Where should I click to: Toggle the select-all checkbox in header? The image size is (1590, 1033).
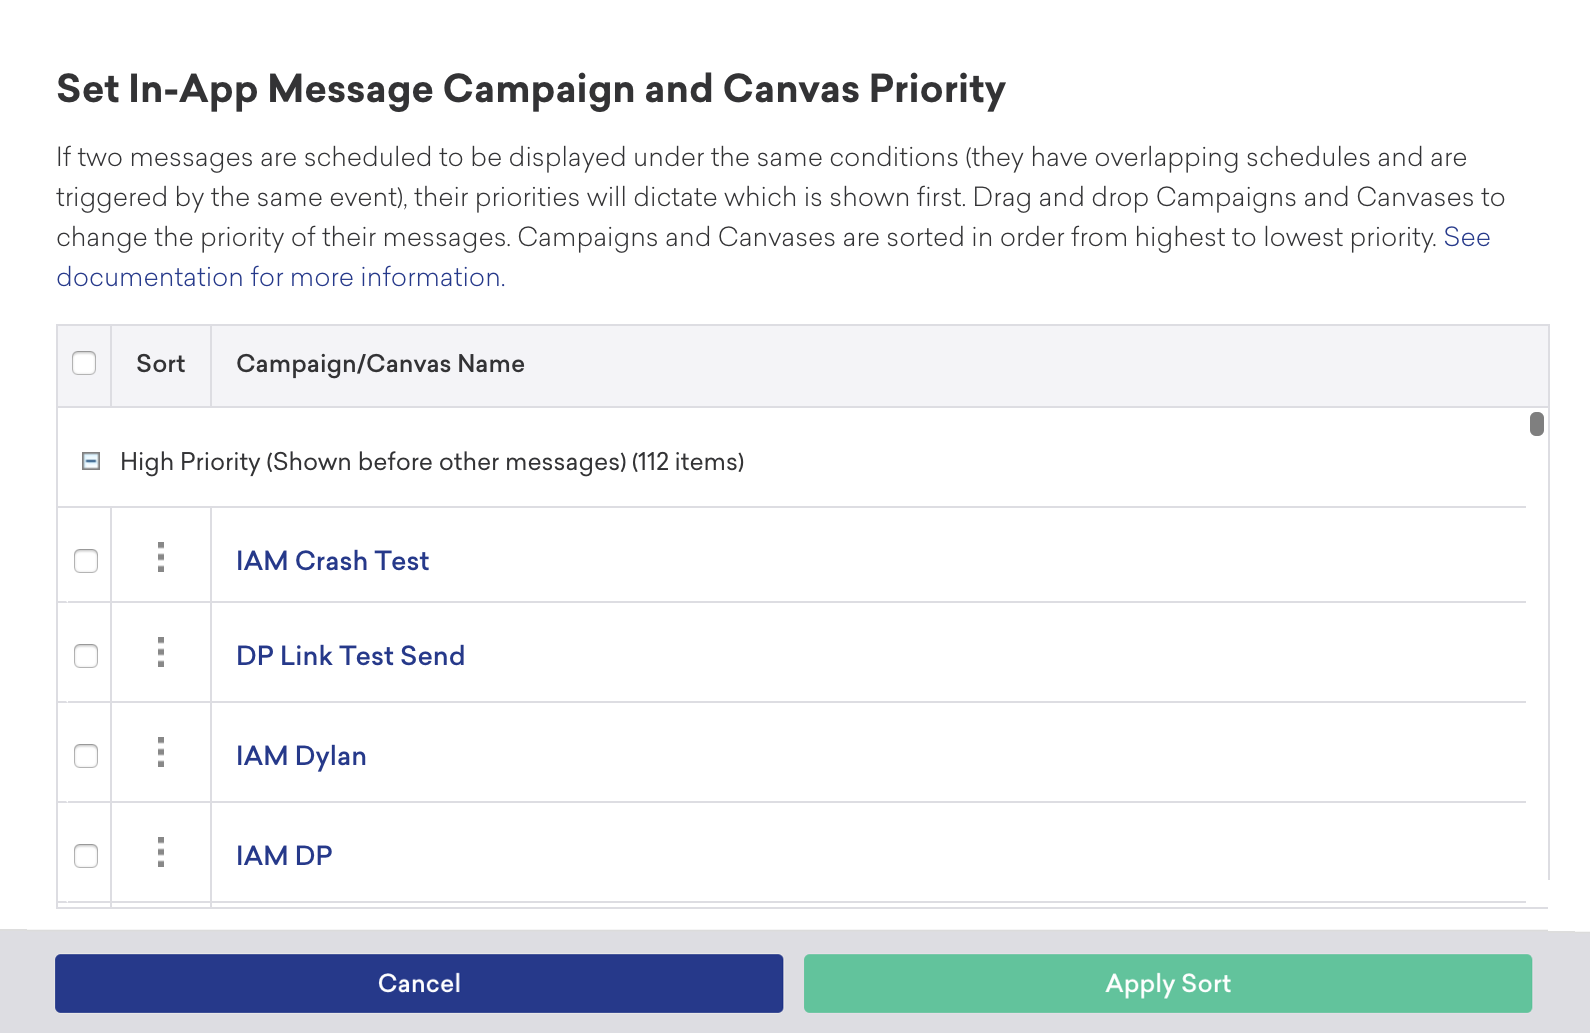[x=84, y=363]
